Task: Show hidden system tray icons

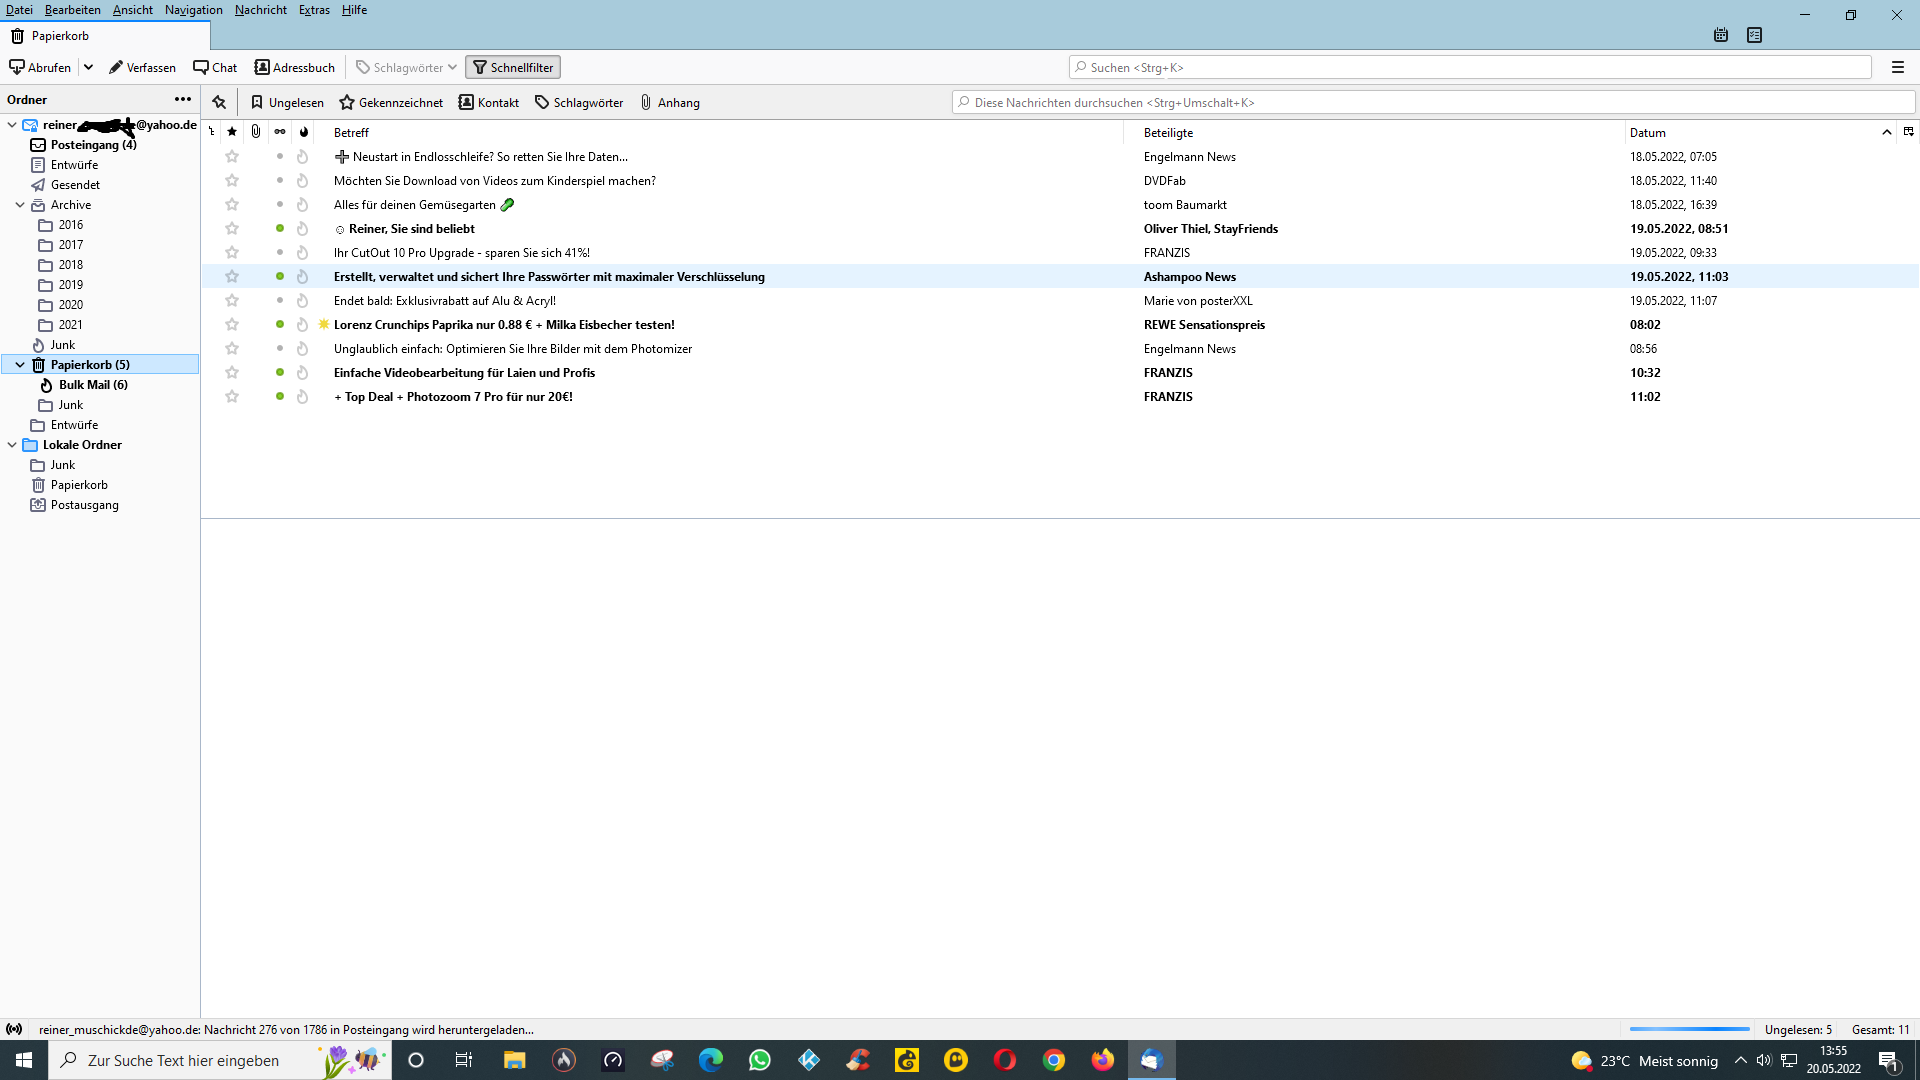Action: click(x=1741, y=1060)
